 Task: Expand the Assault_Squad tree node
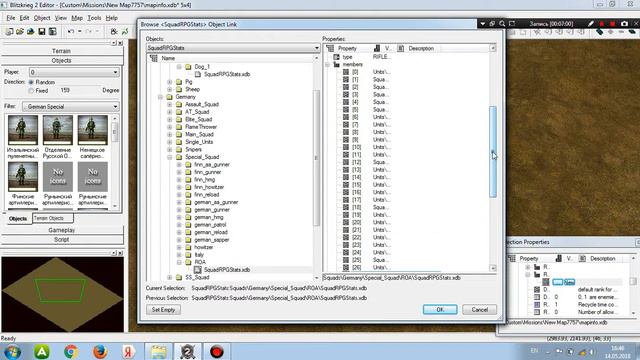tap(170, 104)
